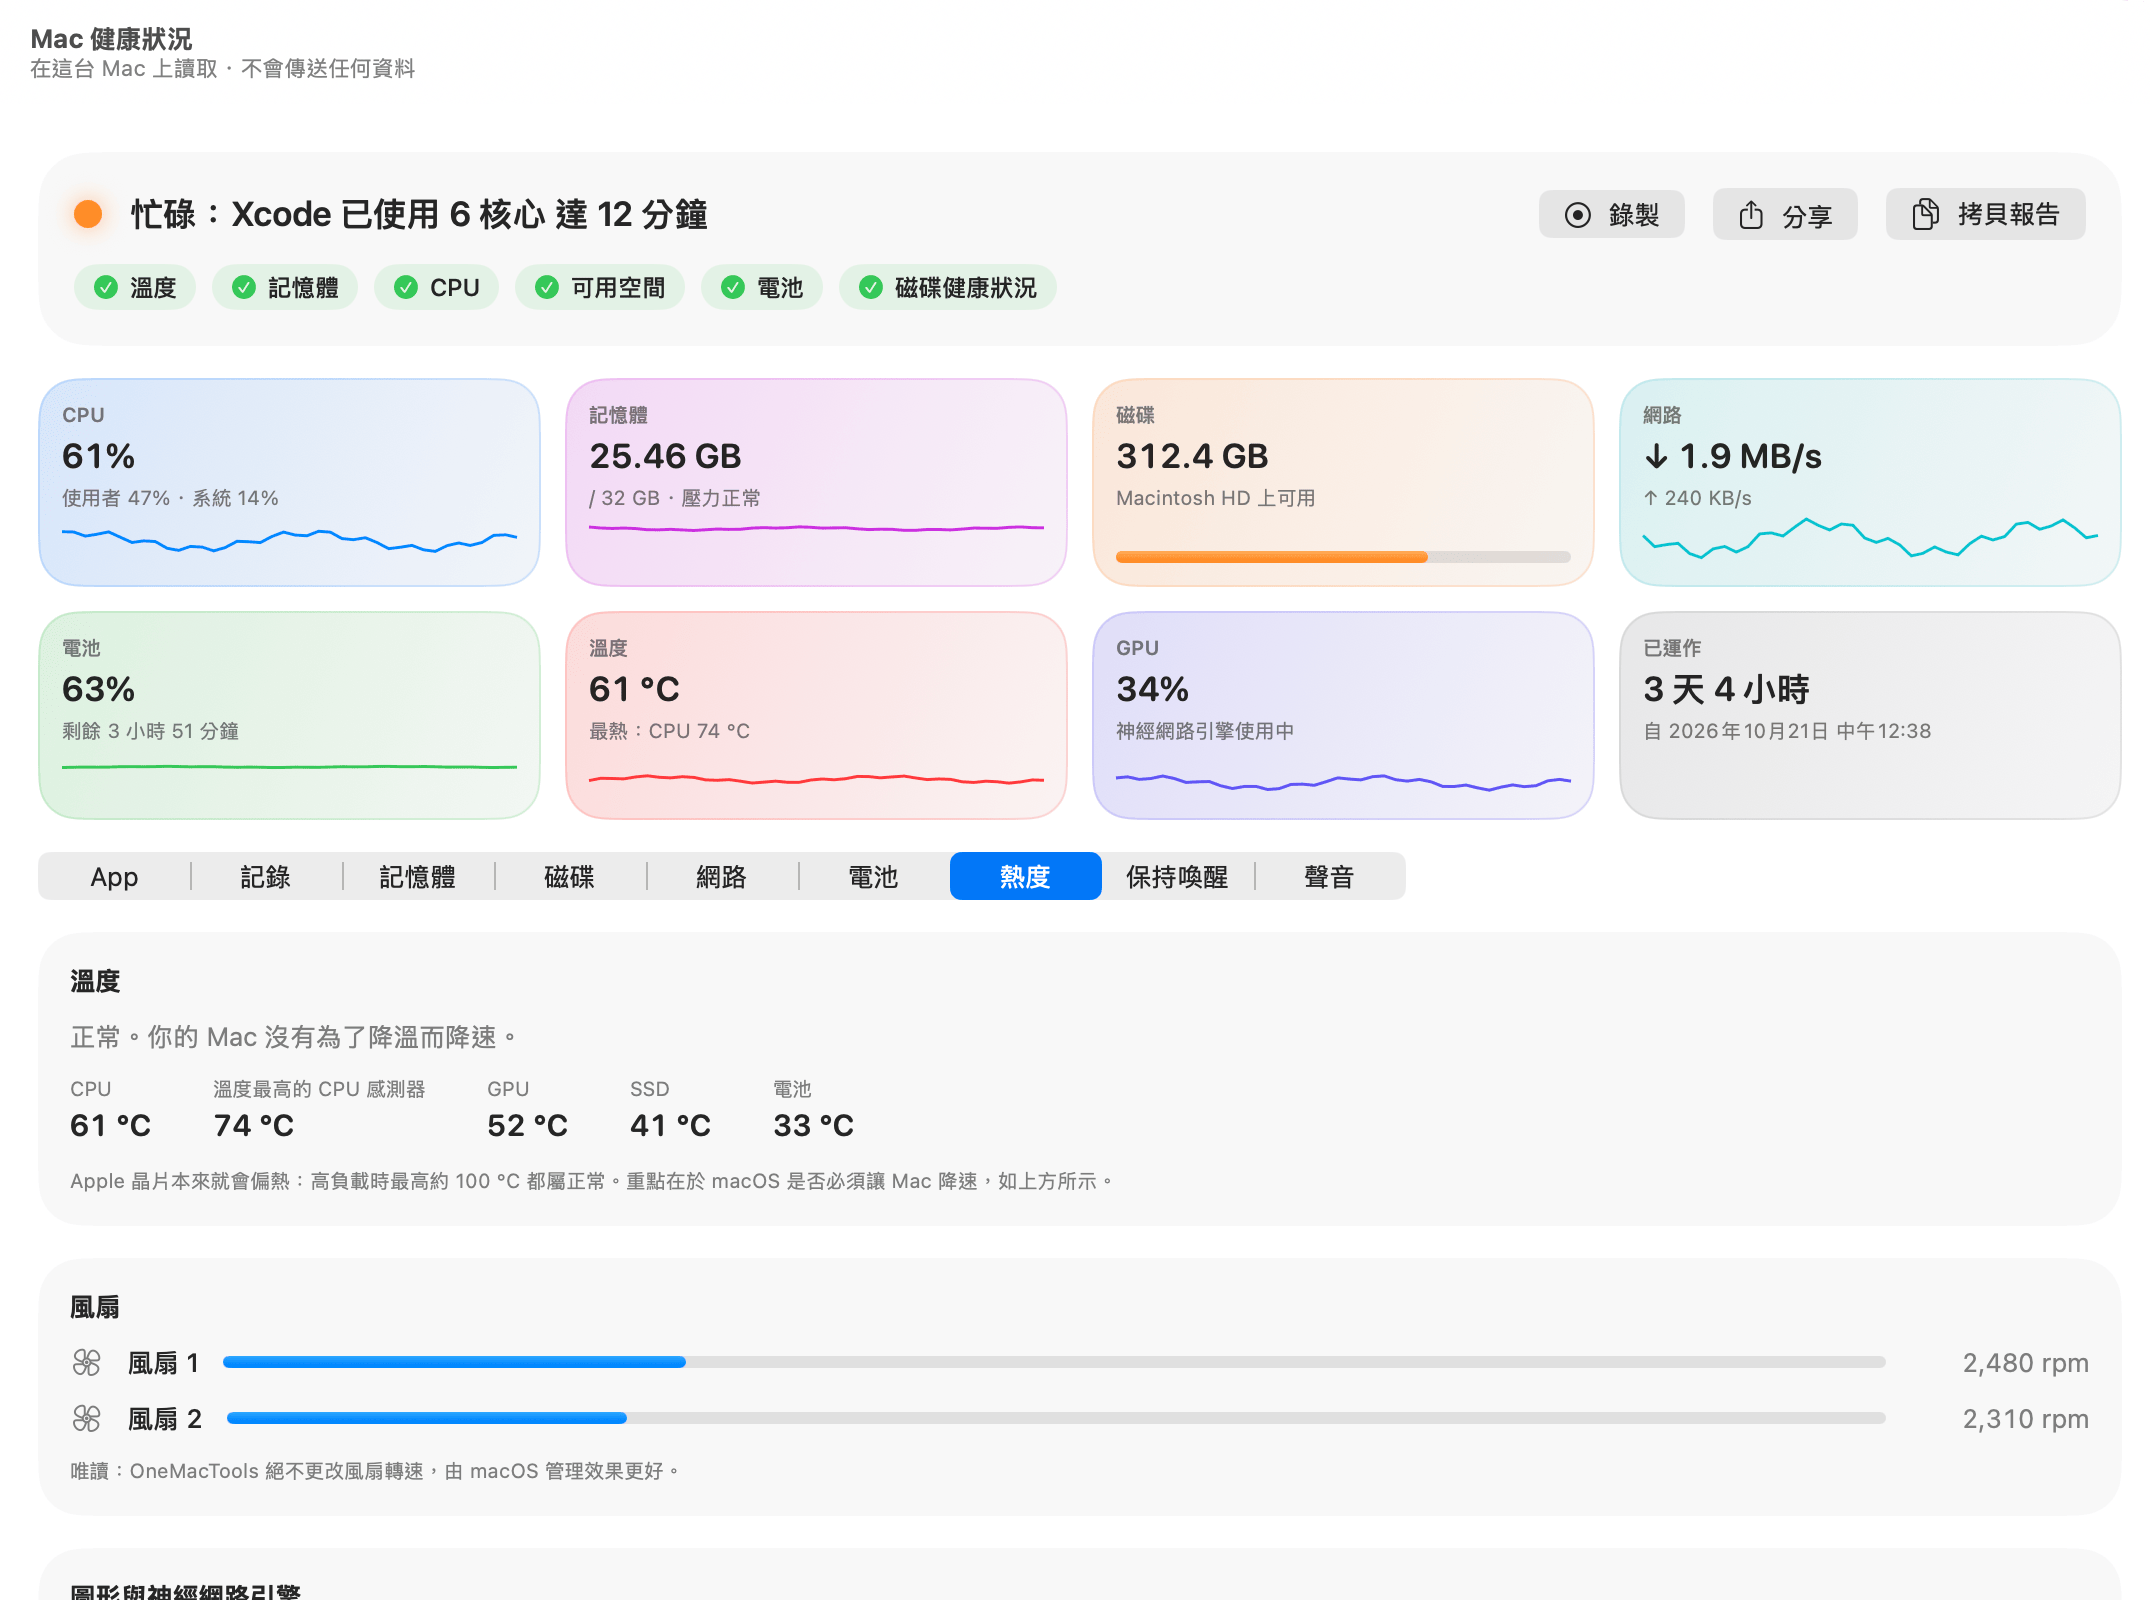The height and width of the screenshot is (1600, 2150).
Task: Click the SSD 41 °C value
Action: (670, 1126)
